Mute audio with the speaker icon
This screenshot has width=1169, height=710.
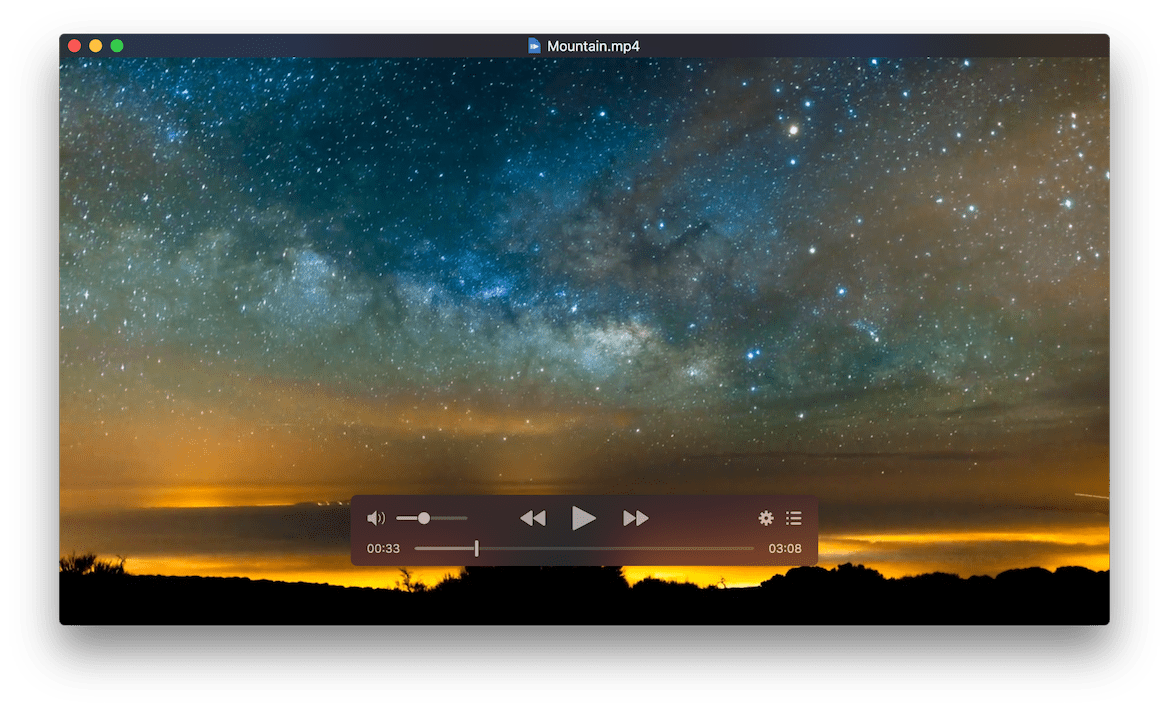click(x=376, y=518)
